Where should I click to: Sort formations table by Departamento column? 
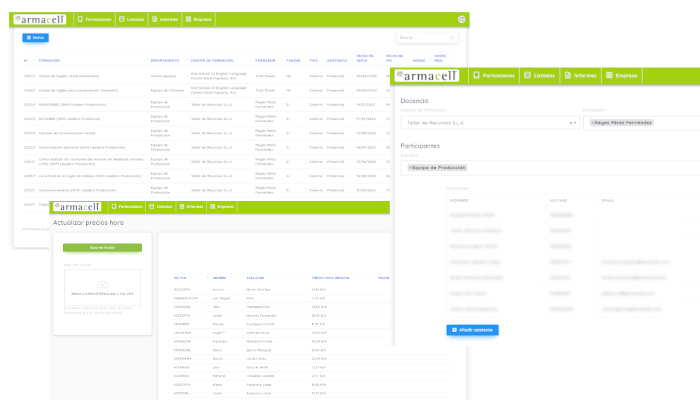[165, 60]
